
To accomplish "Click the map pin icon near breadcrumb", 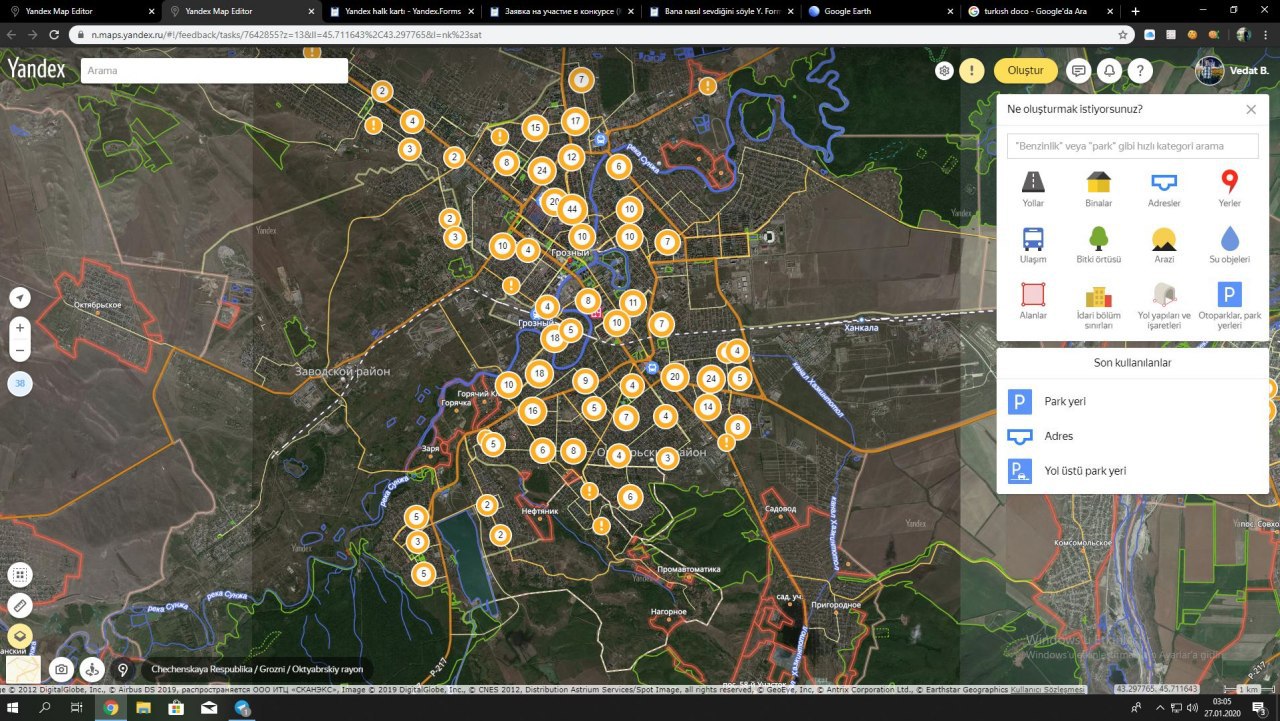I will pos(123,669).
